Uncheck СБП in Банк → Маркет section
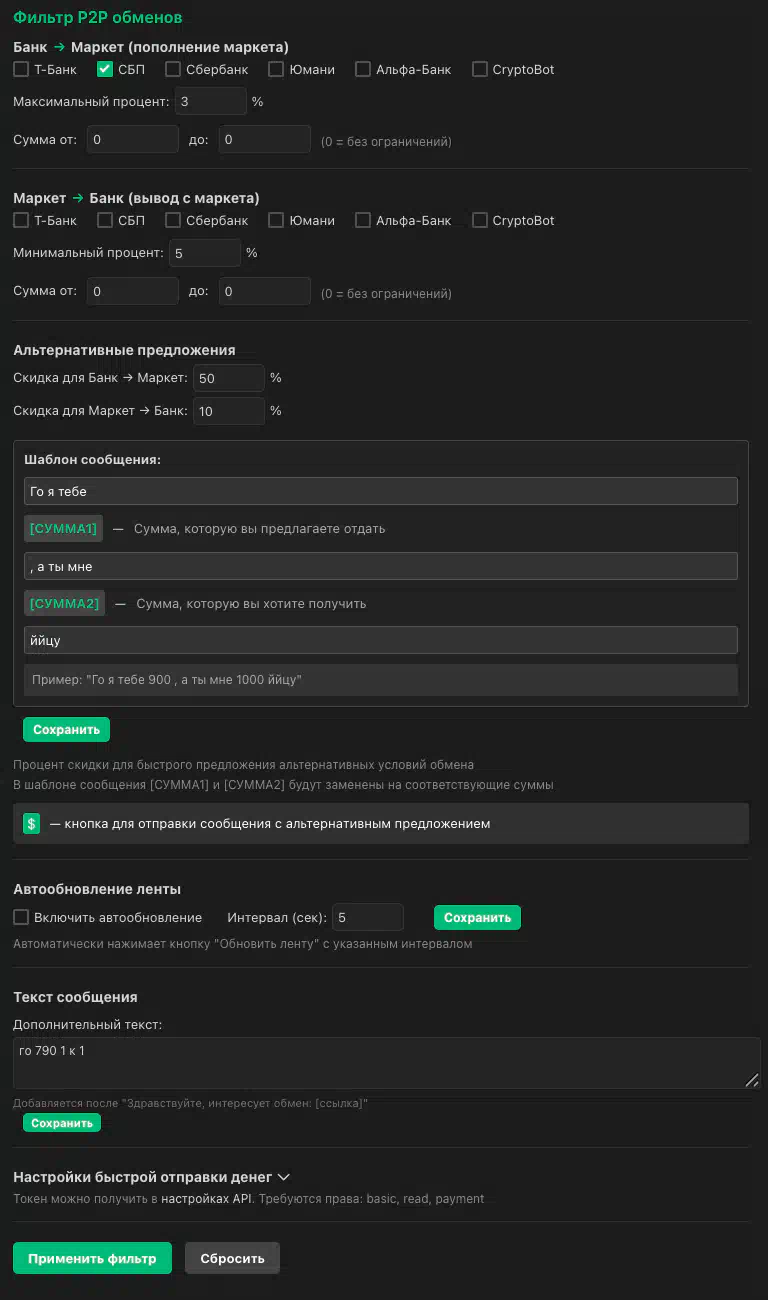The height and width of the screenshot is (1300, 768). pos(104,70)
